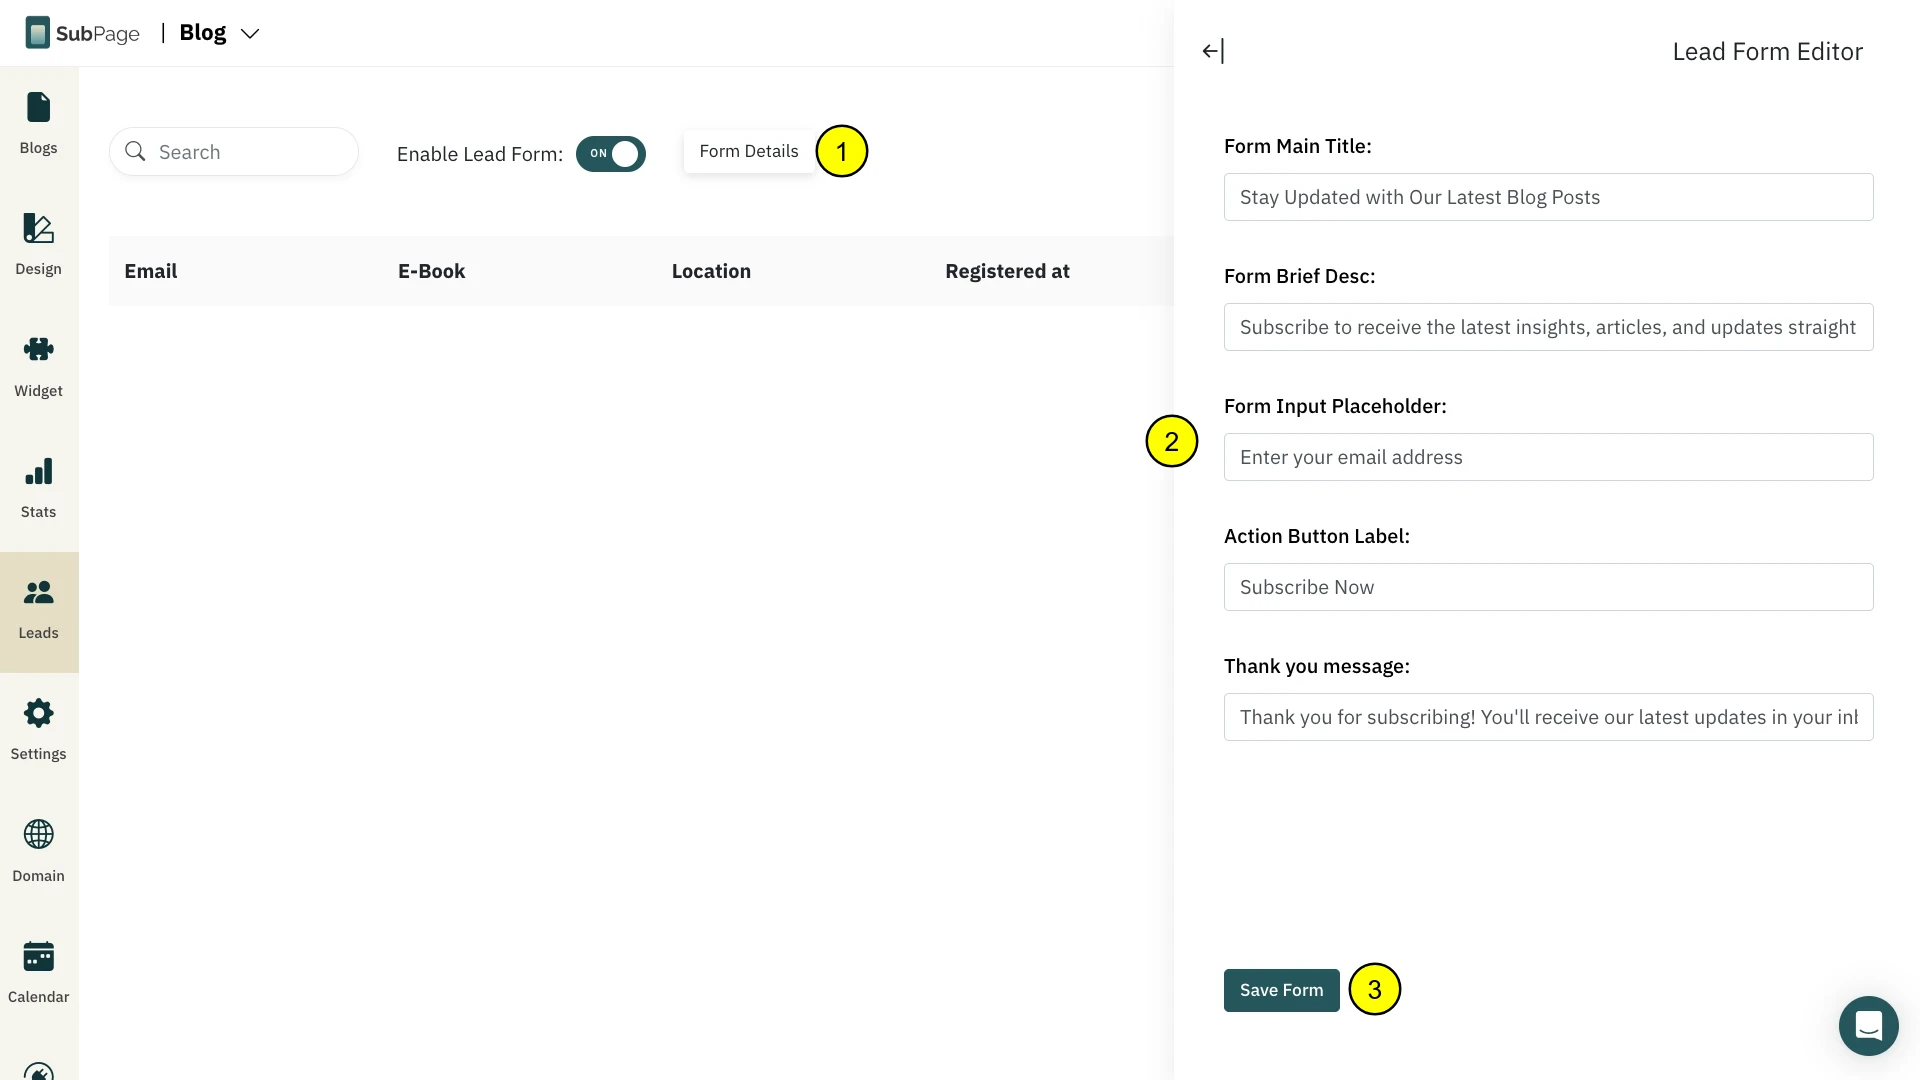Edit the Thank you message field
Screen dimensions: 1920x1080
(x=1548, y=717)
